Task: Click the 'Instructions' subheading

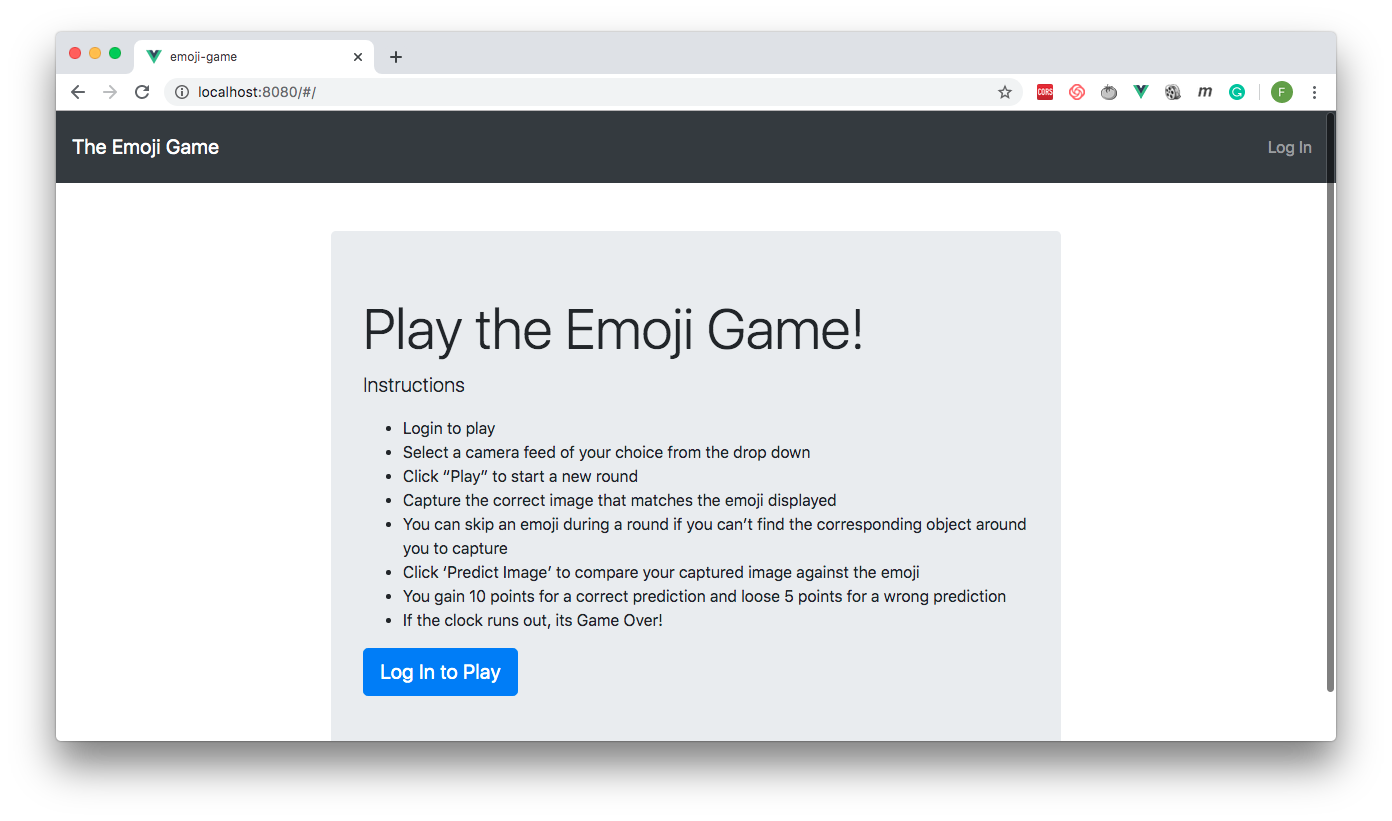Action: coord(414,385)
